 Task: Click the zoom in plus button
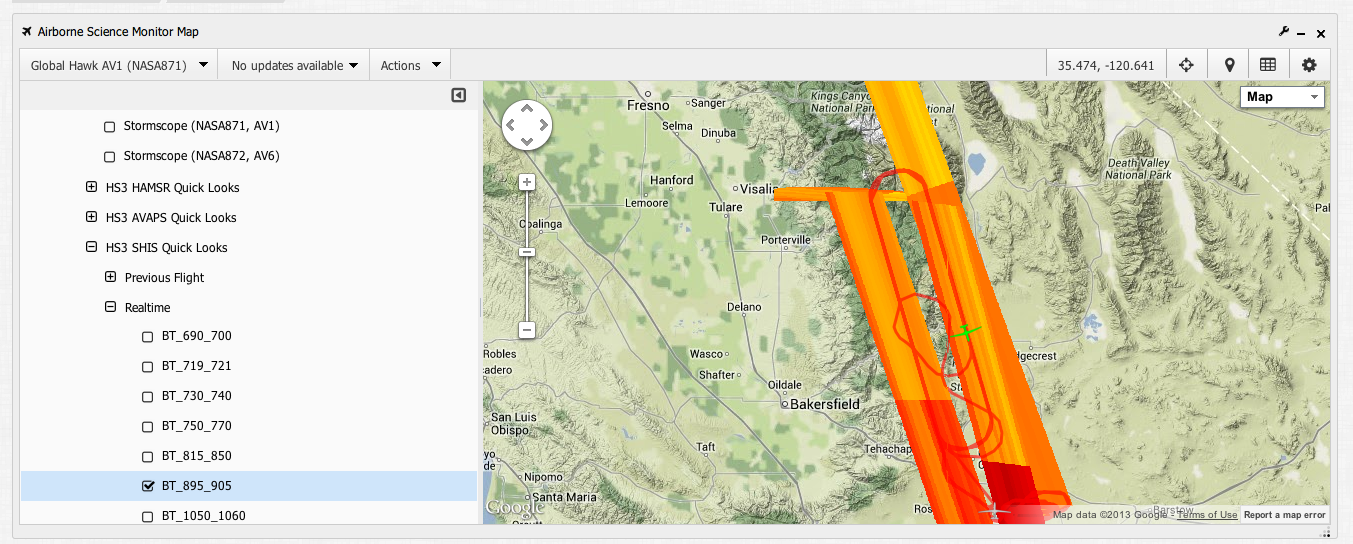point(527,182)
